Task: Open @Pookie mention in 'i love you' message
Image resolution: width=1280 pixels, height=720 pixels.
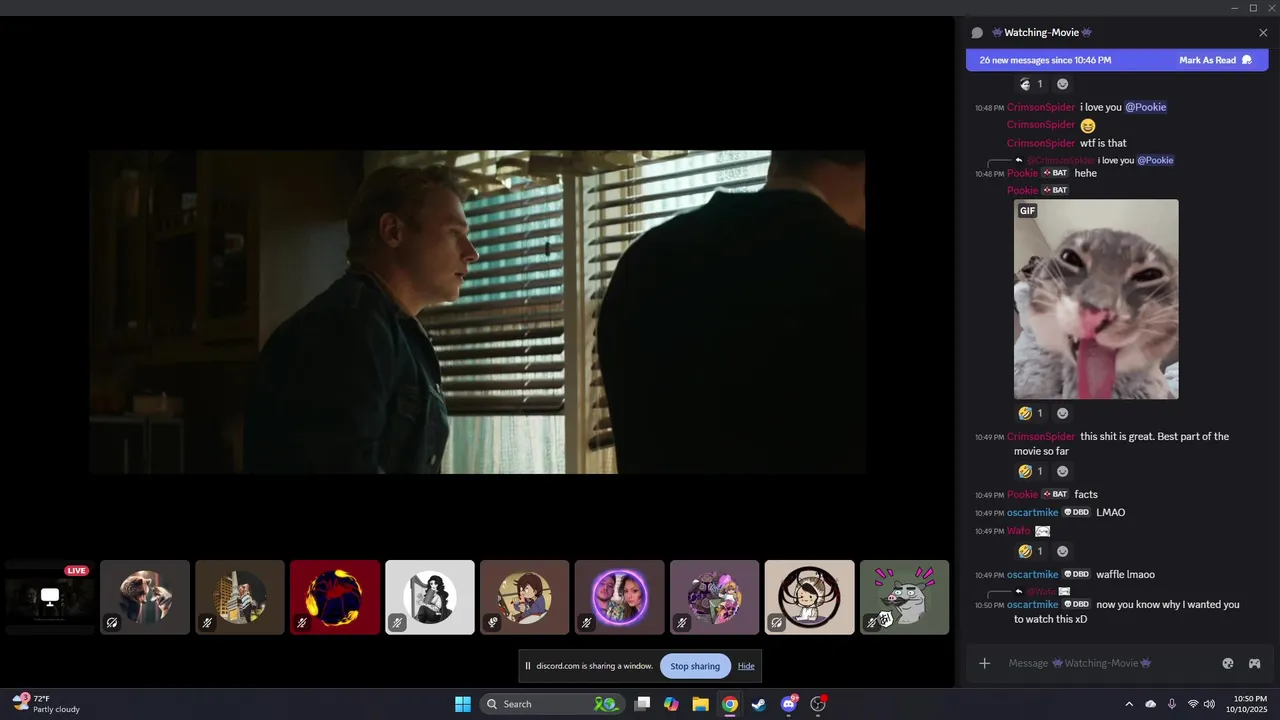Action: pos(1146,107)
